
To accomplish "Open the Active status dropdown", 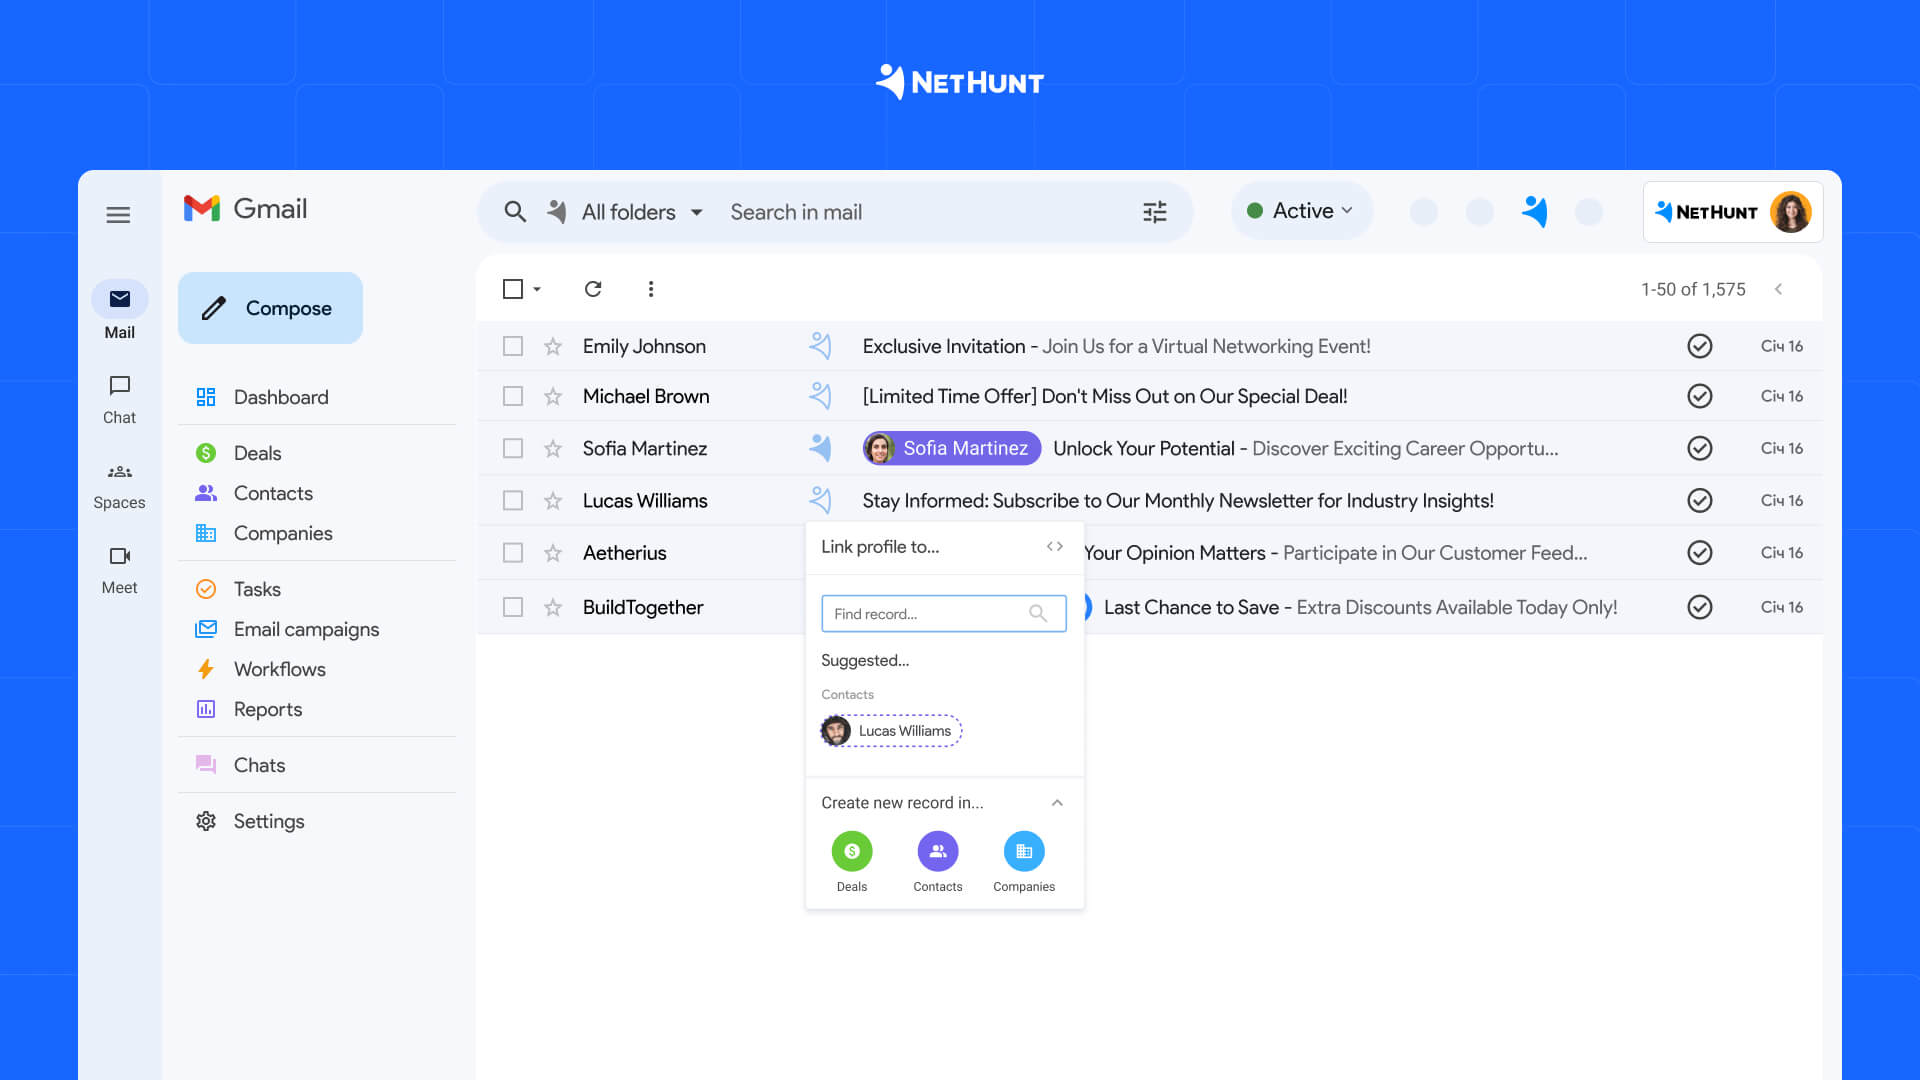I will tap(1300, 211).
